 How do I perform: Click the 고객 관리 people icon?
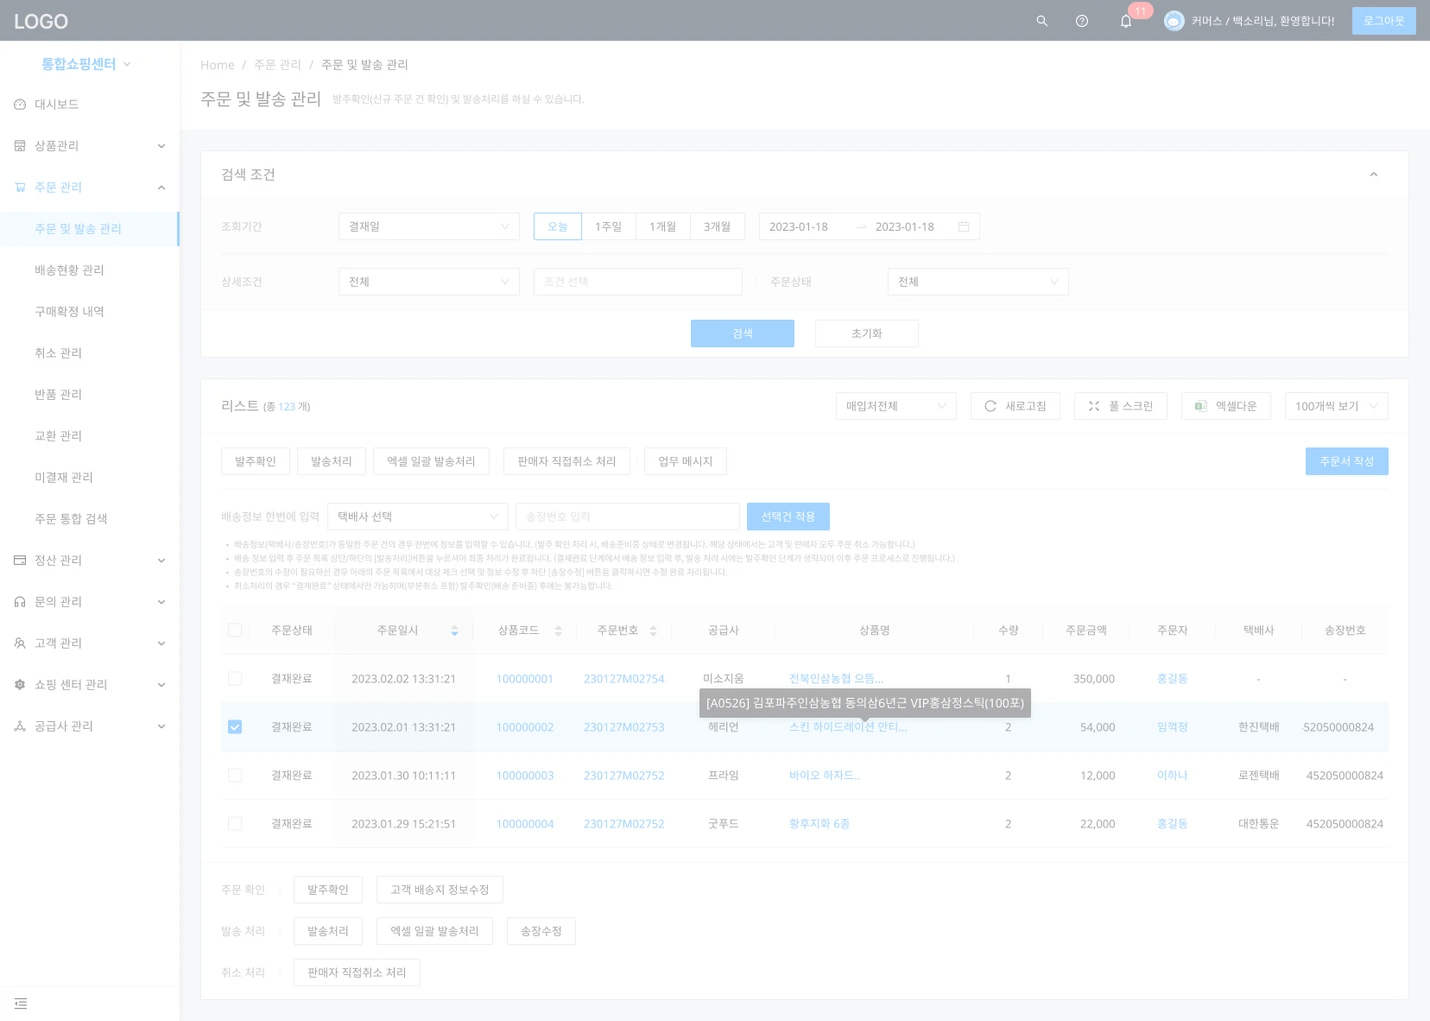coord(20,643)
